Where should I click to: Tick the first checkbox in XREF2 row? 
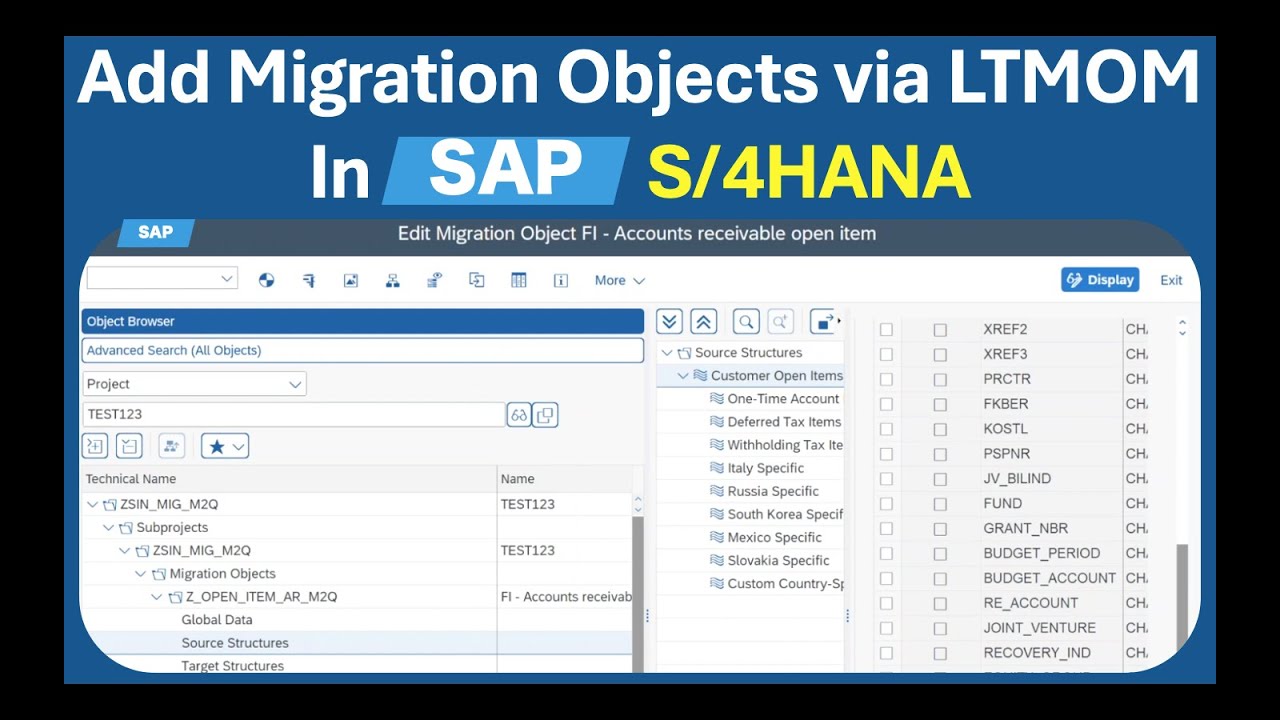pos(886,329)
